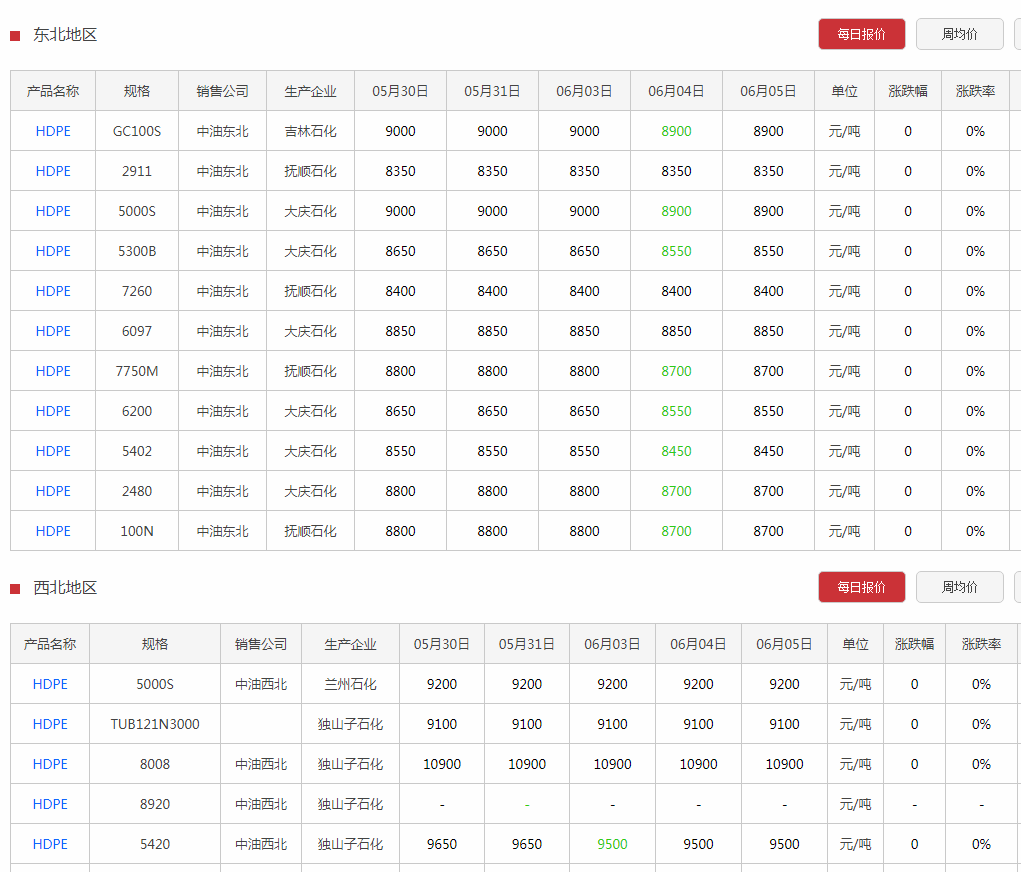Switch to 周均价 tab for 东北地区
This screenshot has height=872, width=1021.
[x=959, y=34]
